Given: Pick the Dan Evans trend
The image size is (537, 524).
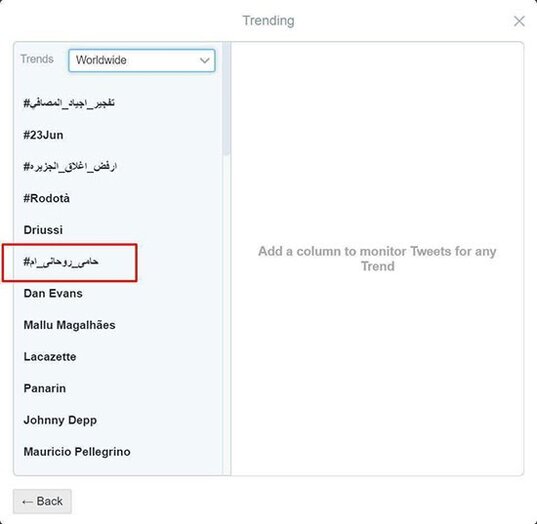Looking at the screenshot, I should click(53, 294).
